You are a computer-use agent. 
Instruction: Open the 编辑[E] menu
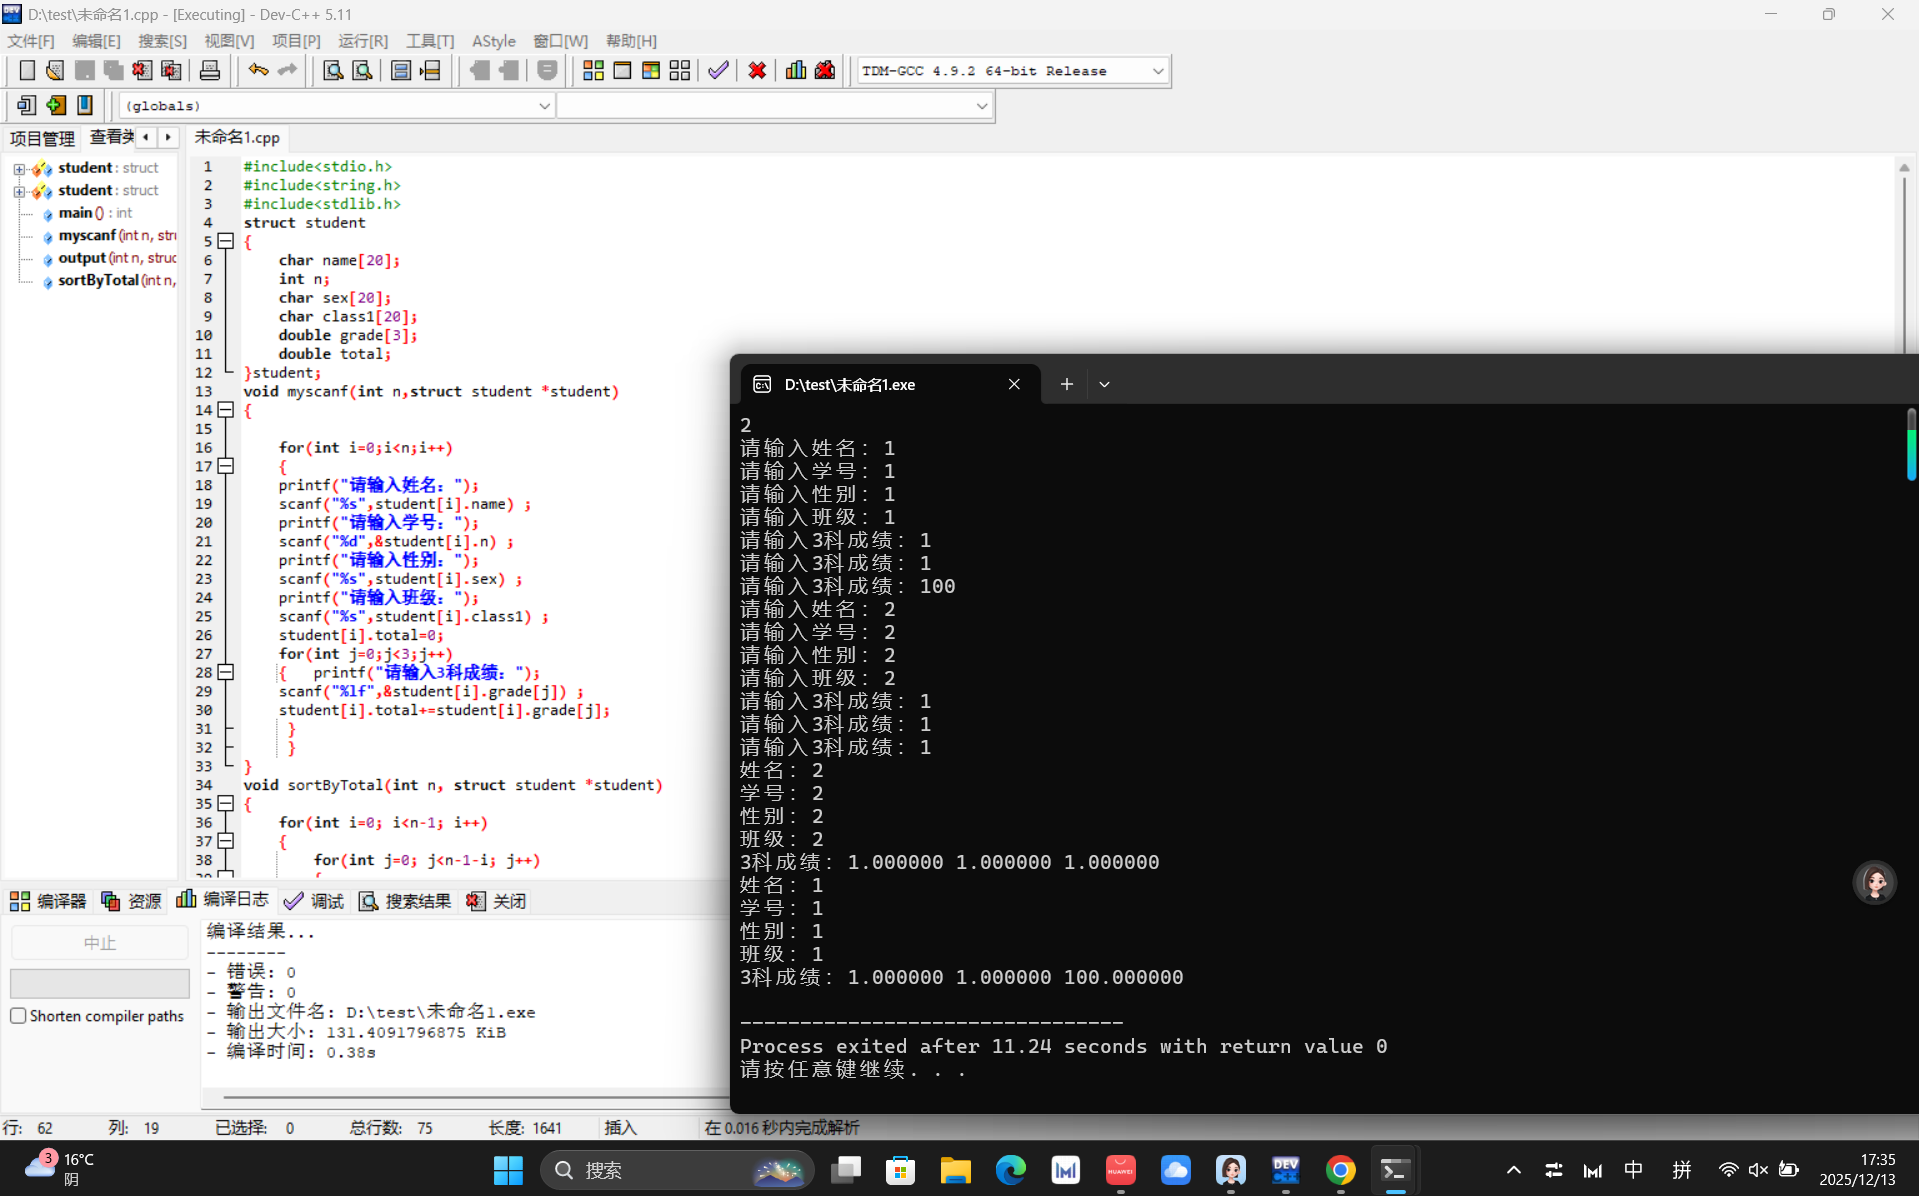coord(96,41)
